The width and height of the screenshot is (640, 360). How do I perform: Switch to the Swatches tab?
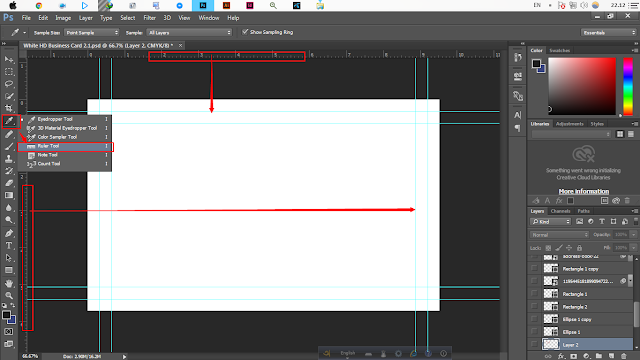point(559,51)
